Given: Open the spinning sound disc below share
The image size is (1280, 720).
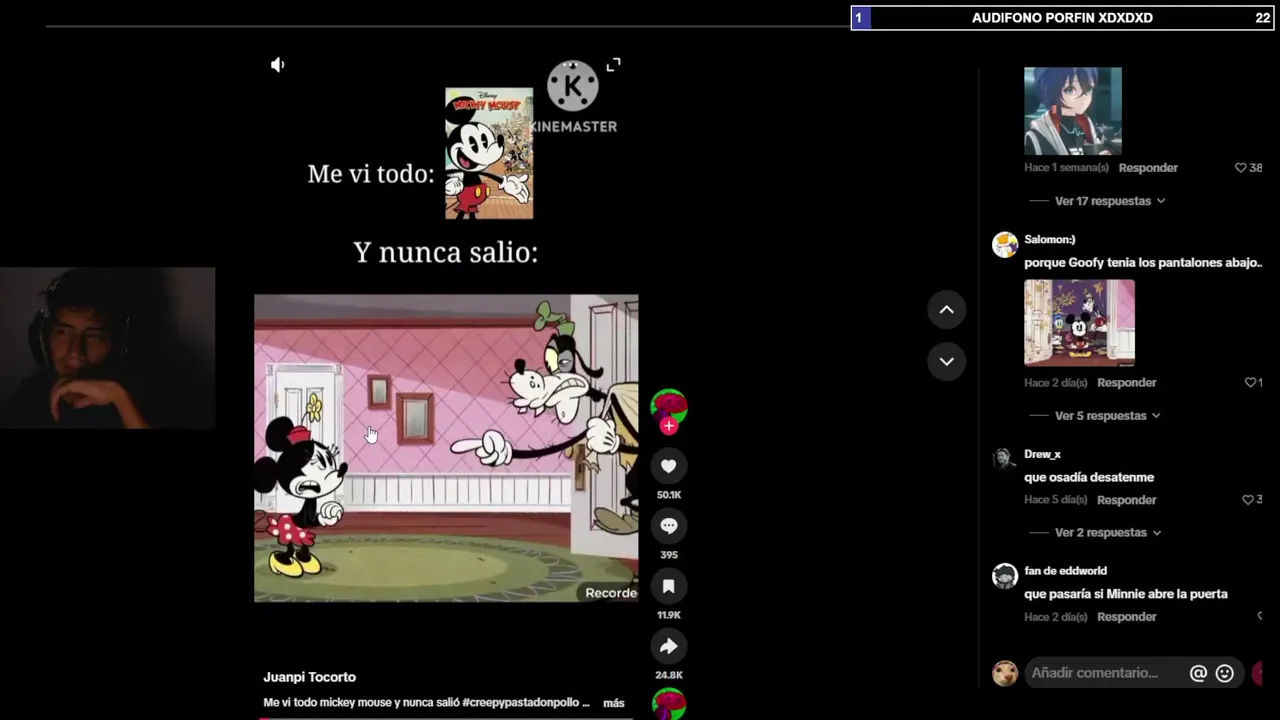Looking at the screenshot, I should (x=669, y=704).
